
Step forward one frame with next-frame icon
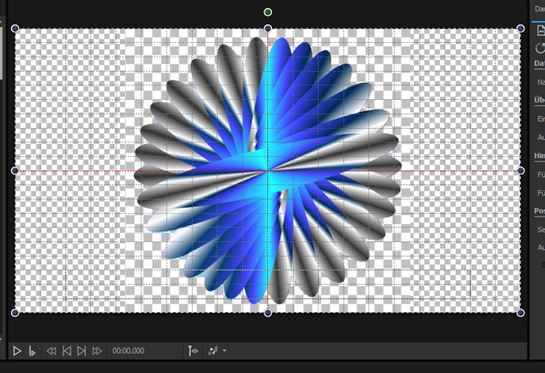82,351
